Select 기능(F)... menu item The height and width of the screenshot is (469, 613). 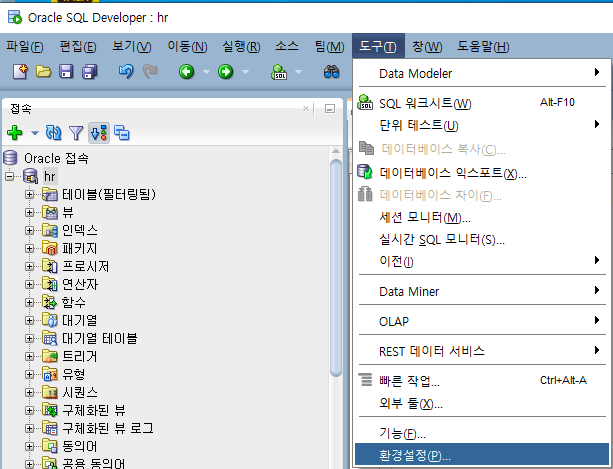(482, 433)
